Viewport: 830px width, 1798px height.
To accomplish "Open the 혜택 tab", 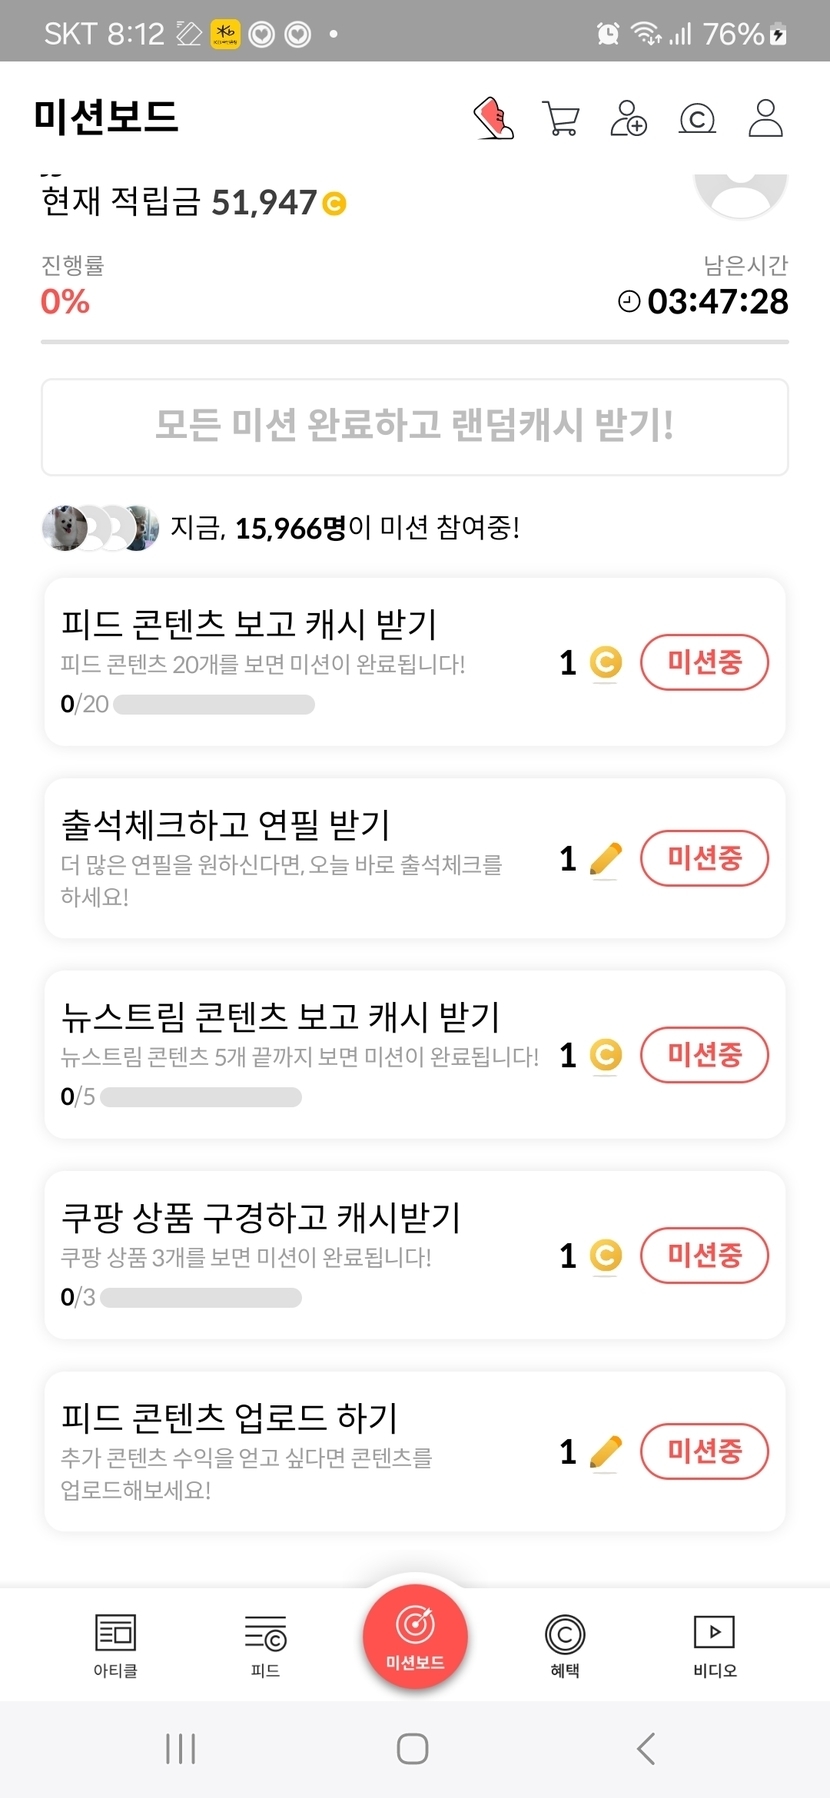I will tap(565, 1645).
